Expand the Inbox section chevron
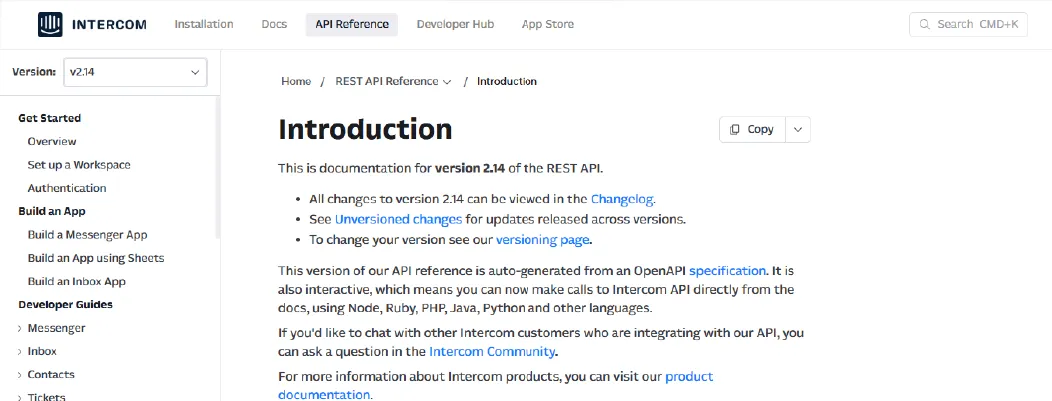Viewport: 1052px width, 401px height. coord(19,351)
